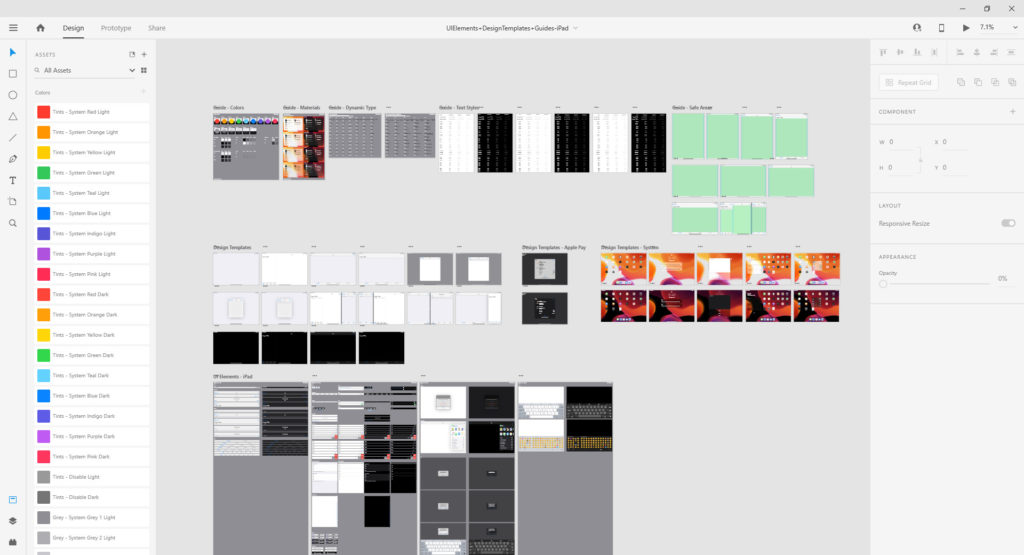Switch assets to grid view
Image resolution: width=1024 pixels, height=555 pixels.
click(x=144, y=71)
